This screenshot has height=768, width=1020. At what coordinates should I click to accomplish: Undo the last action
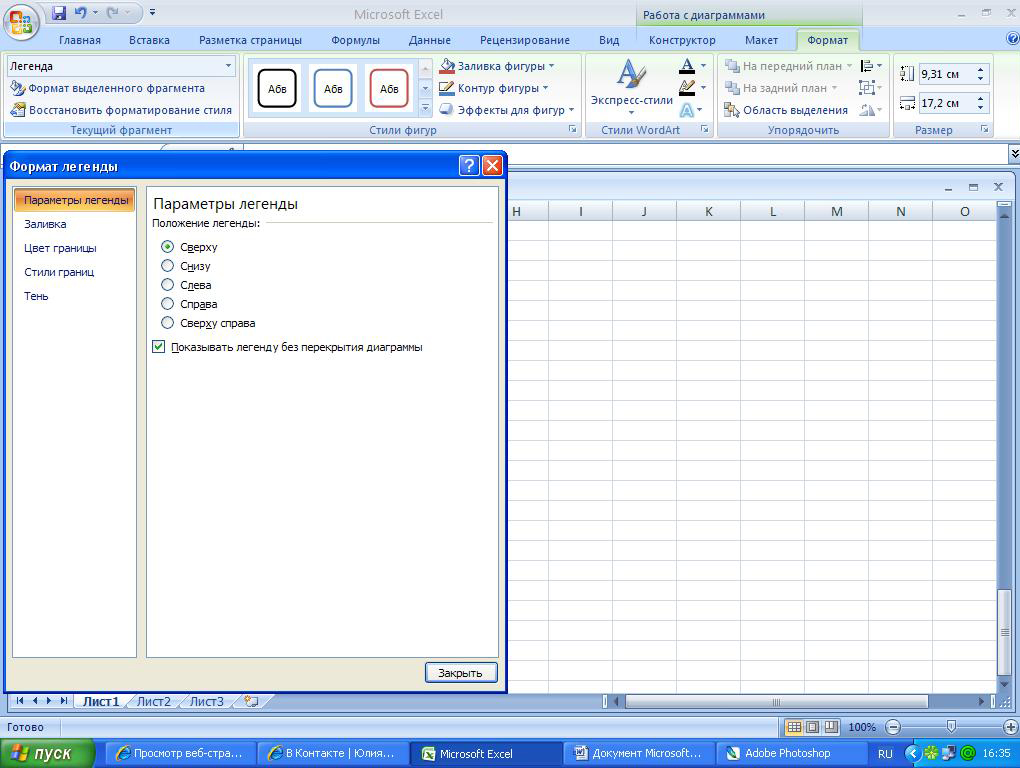[81, 12]
